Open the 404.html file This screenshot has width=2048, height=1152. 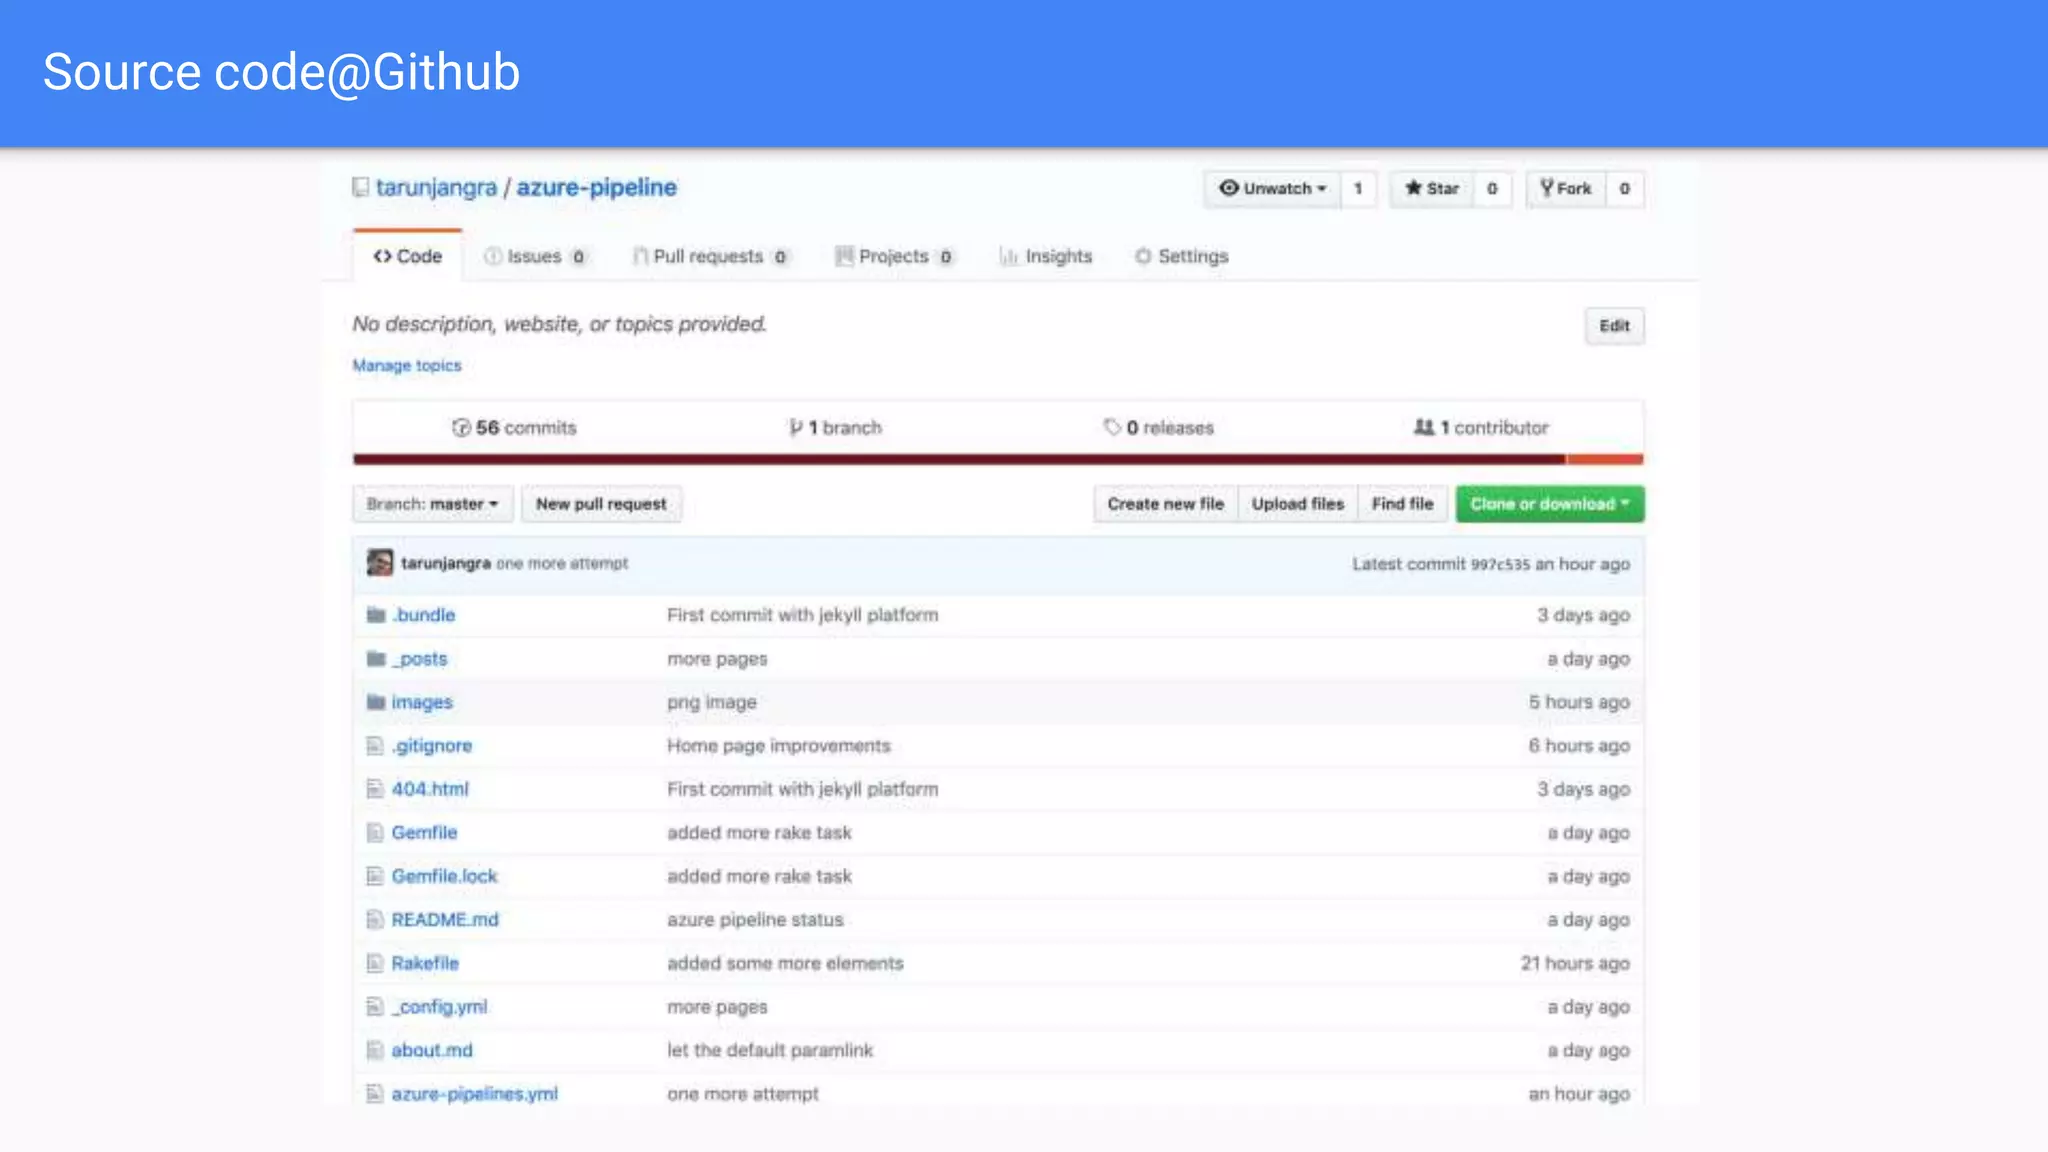tap(430, 789)
